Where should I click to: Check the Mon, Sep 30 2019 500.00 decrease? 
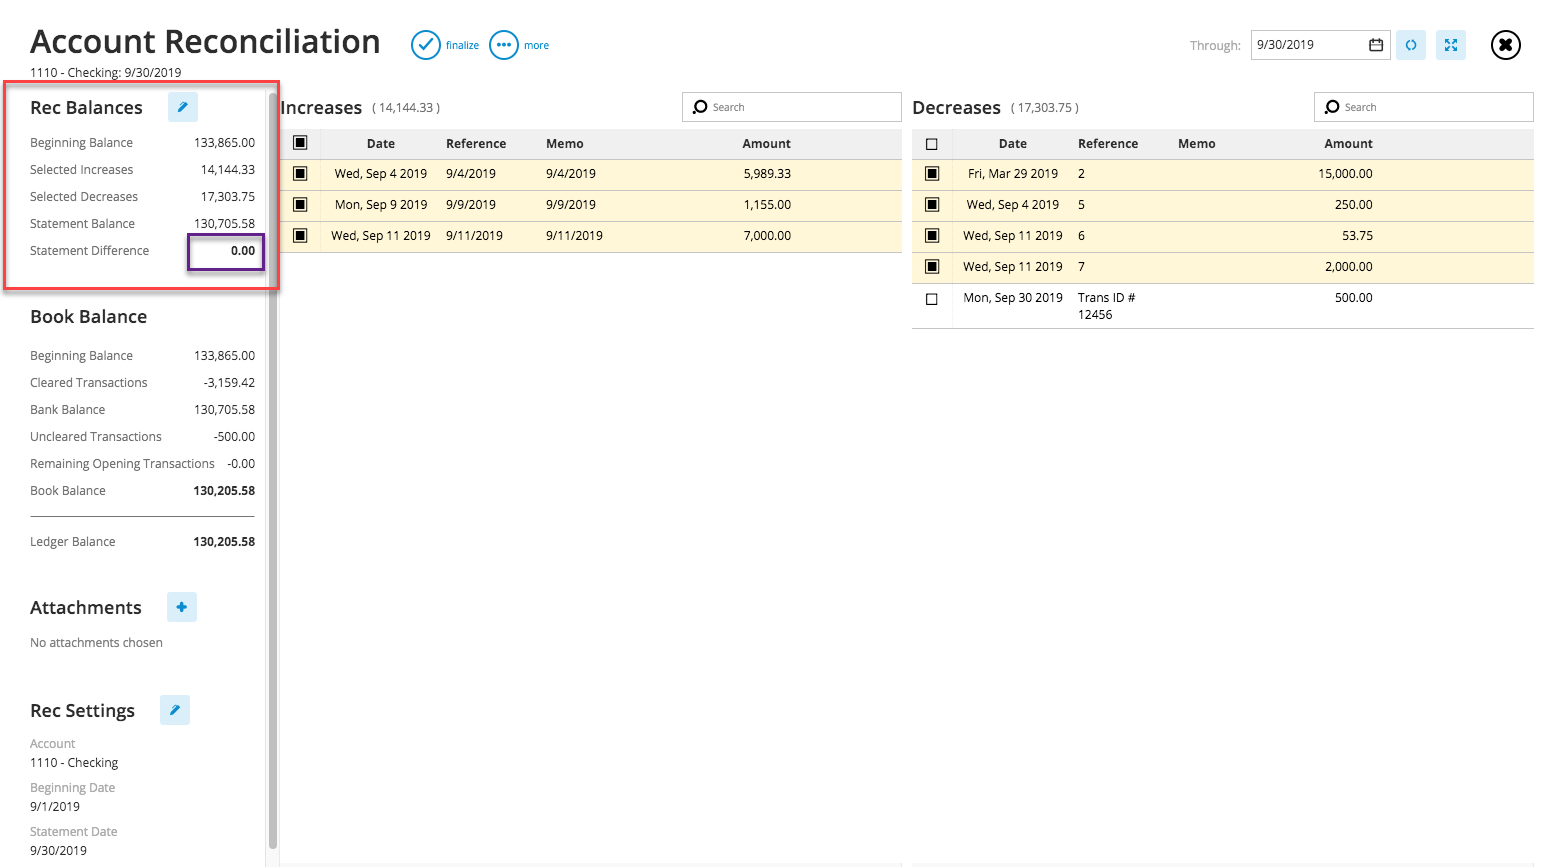click(x=932, y=299)
